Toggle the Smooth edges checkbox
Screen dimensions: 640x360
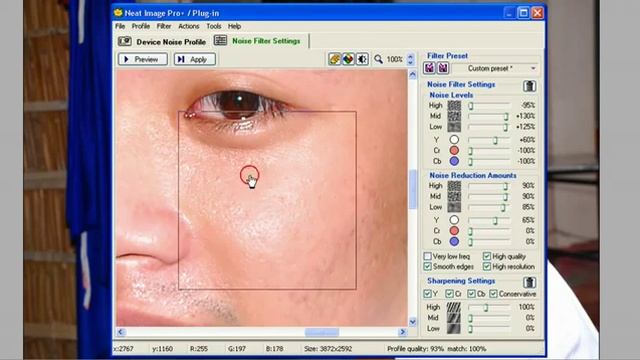pos(427,267)
